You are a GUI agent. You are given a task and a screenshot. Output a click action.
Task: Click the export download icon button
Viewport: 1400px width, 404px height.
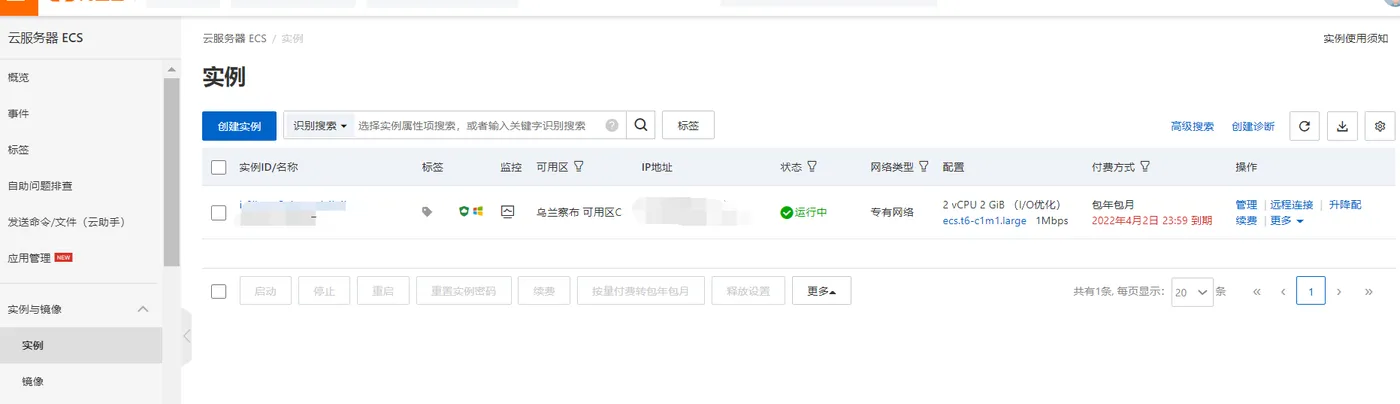point(1342,126)
